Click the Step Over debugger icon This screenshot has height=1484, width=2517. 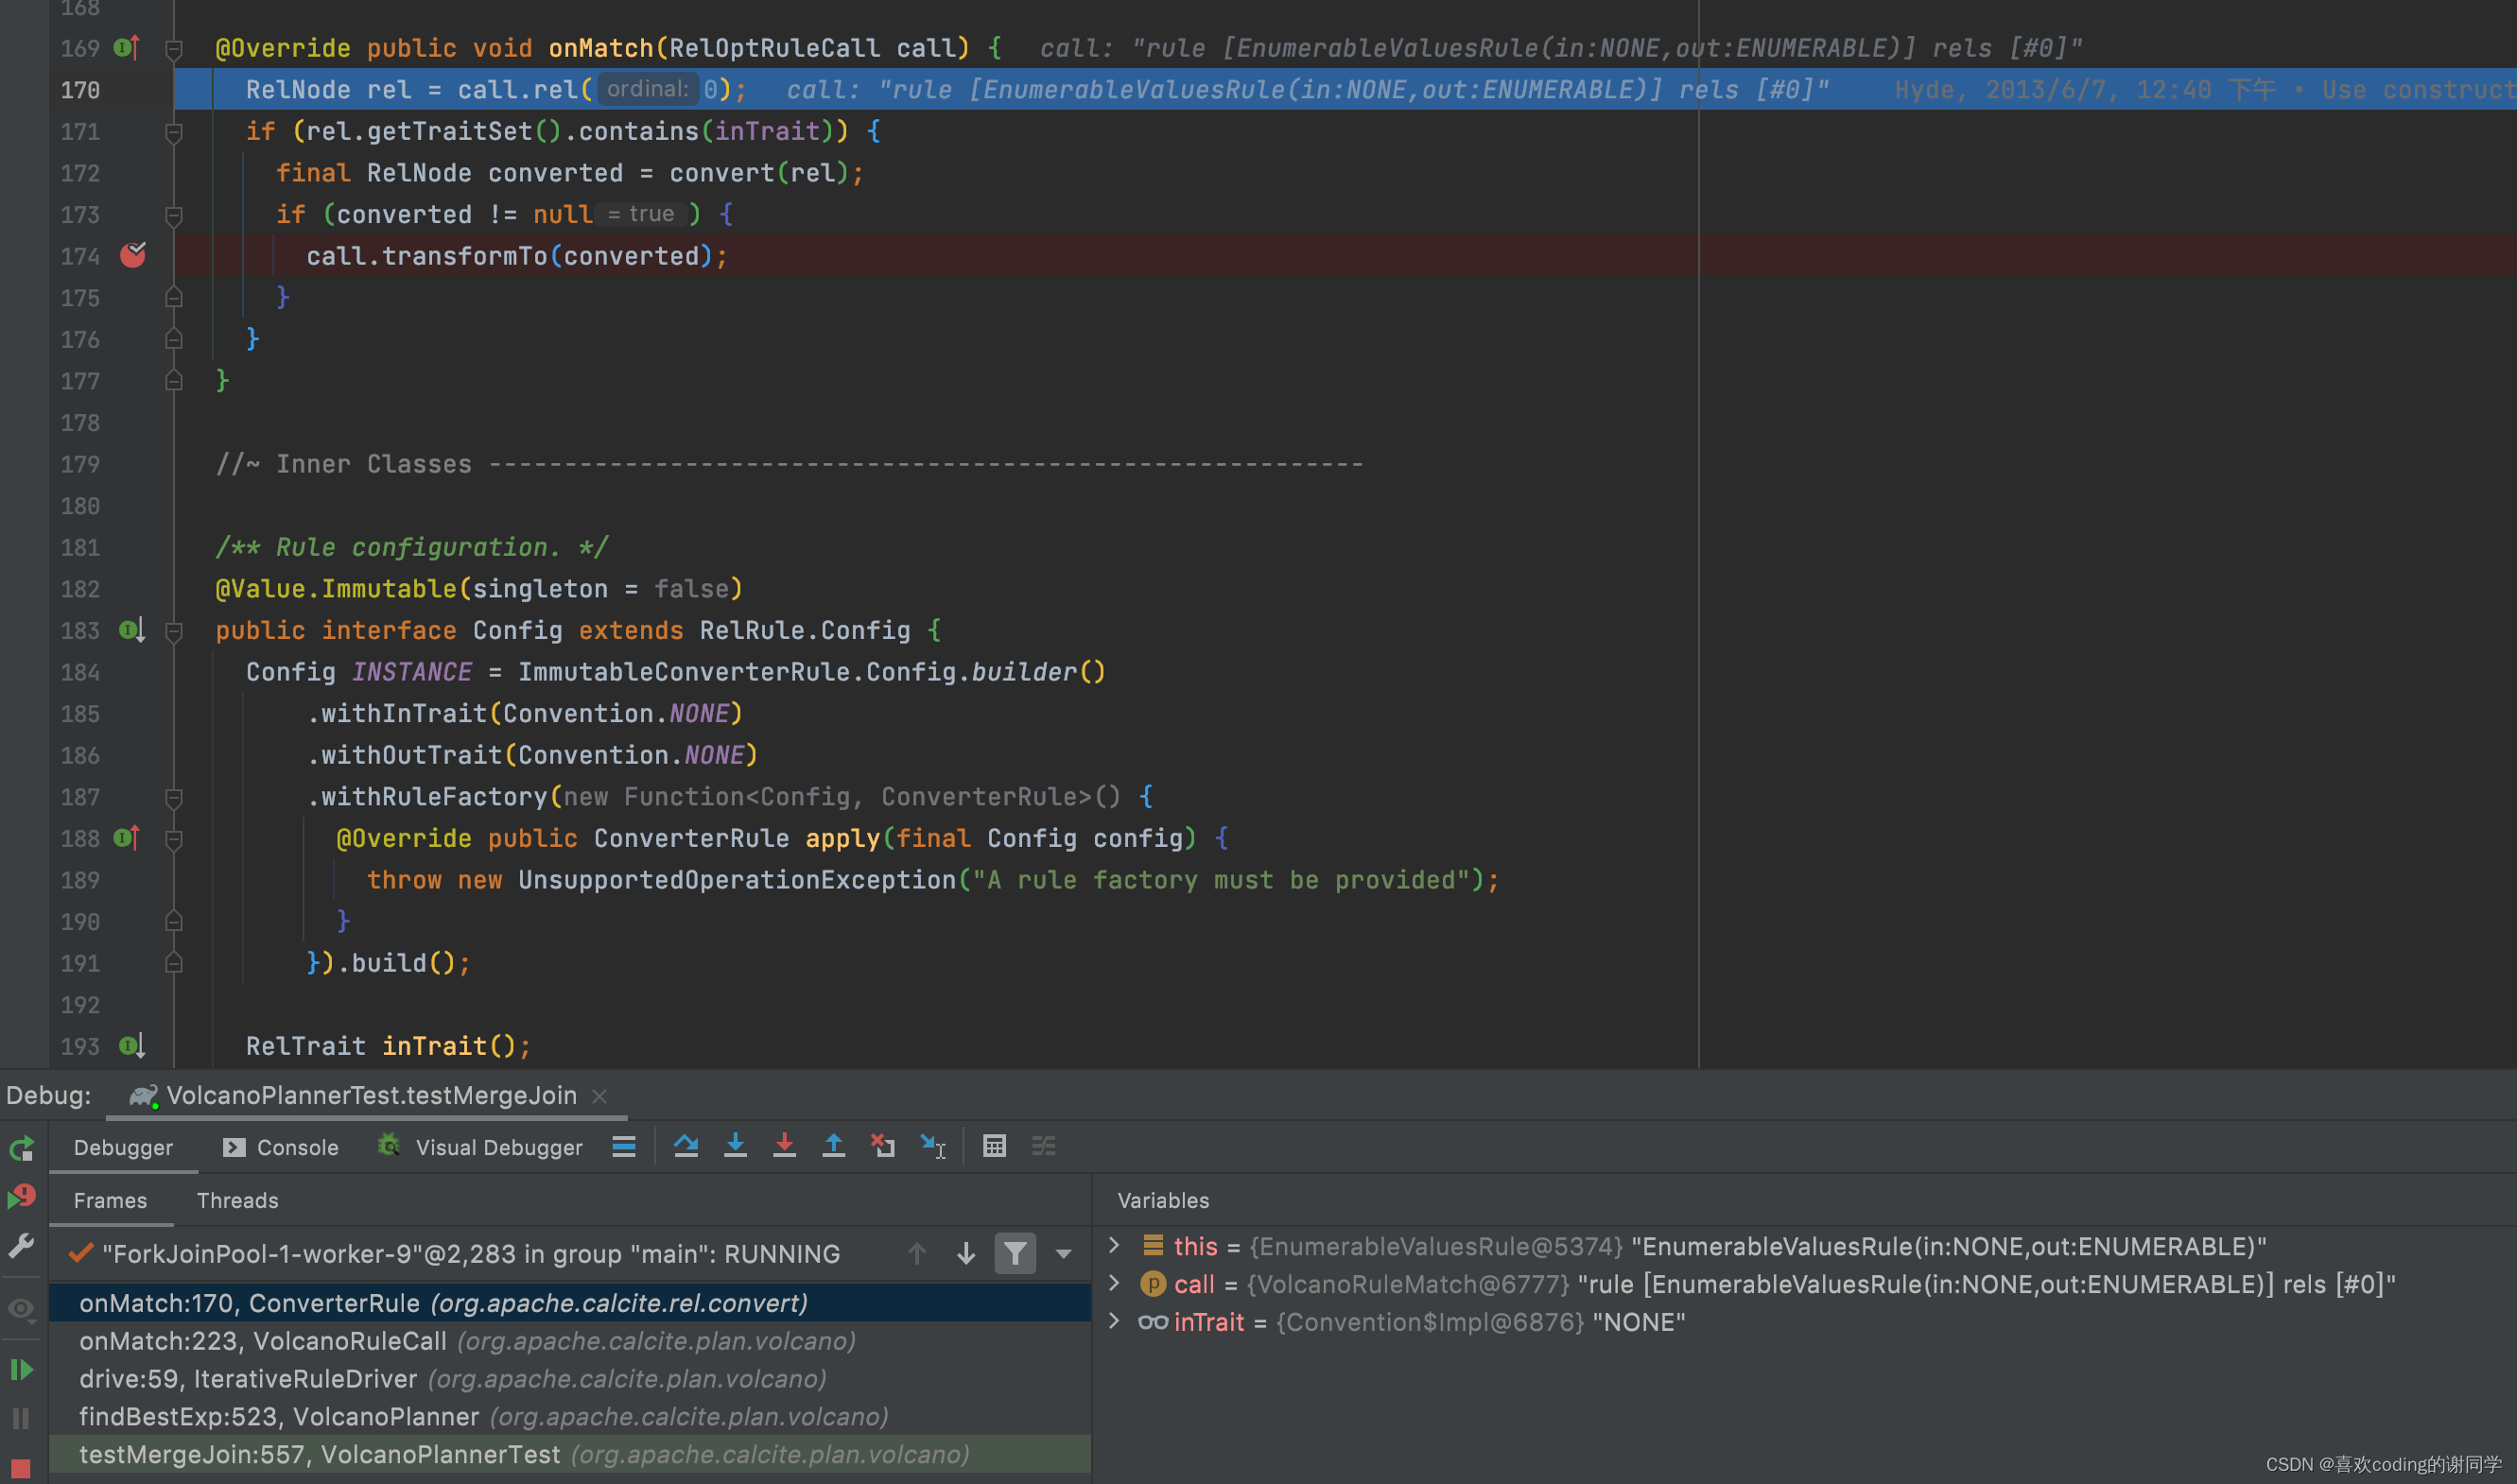pyautogui.click(x=686, y=1146)
